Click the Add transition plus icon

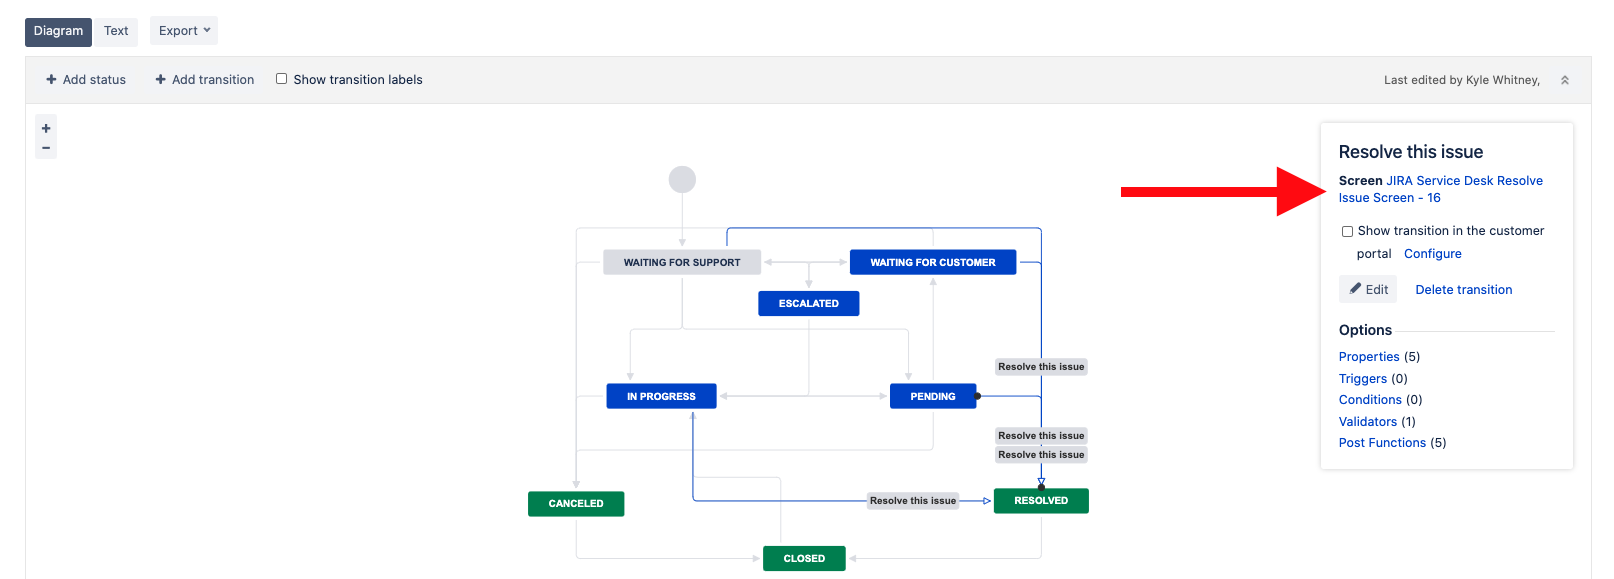click(162, 79)
